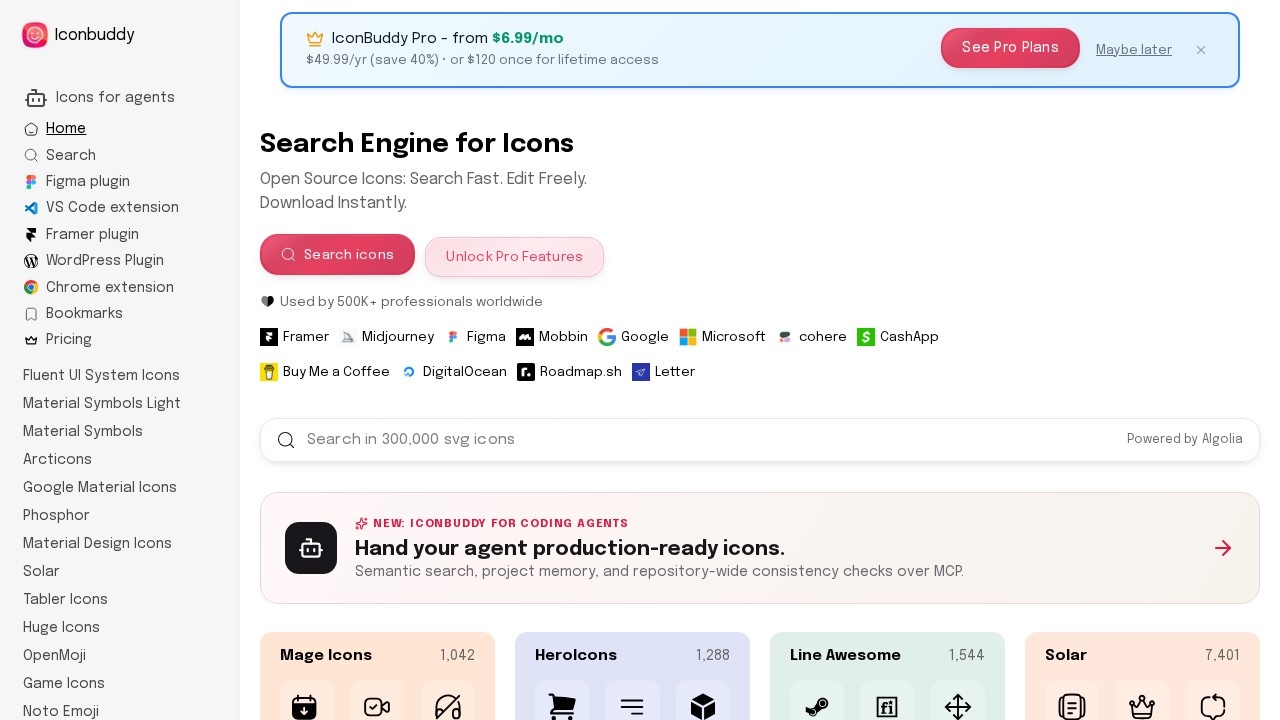This screenshot has height=720, width=1280.
Task: Click the Google company logo
Action: (607, 337)
